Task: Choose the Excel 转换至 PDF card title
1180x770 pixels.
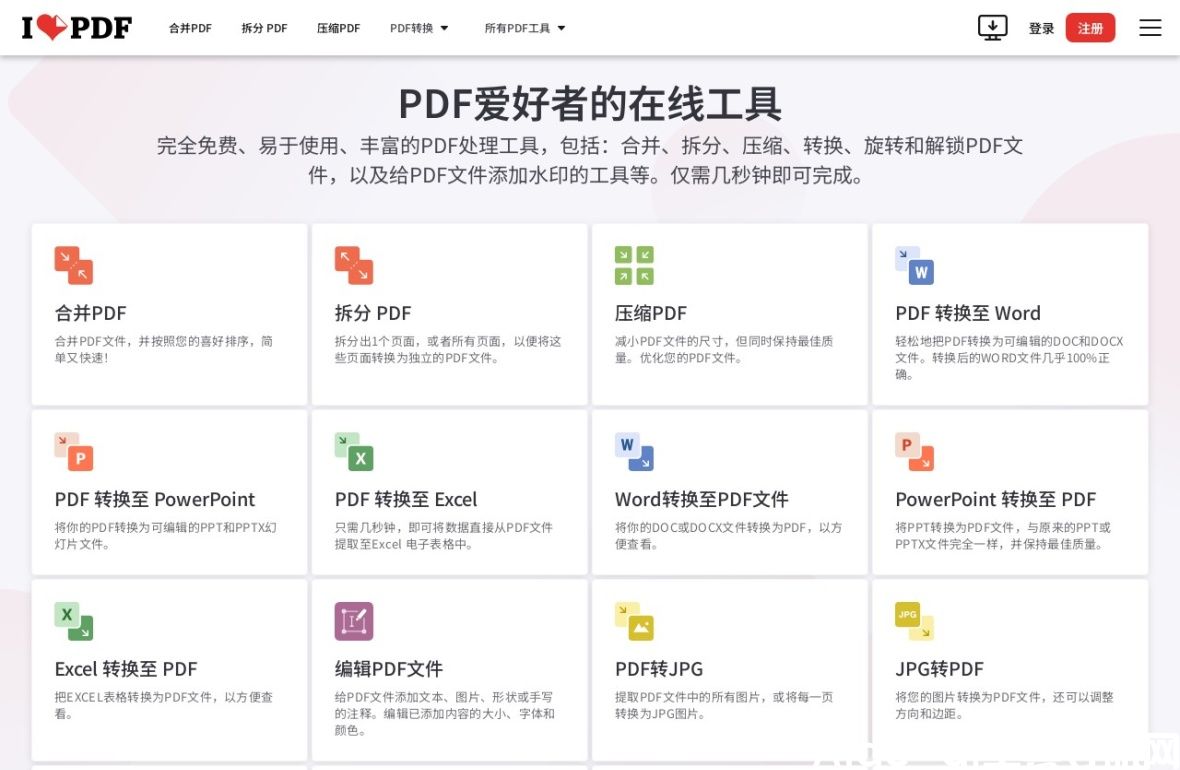Action: tap(126, 669)
